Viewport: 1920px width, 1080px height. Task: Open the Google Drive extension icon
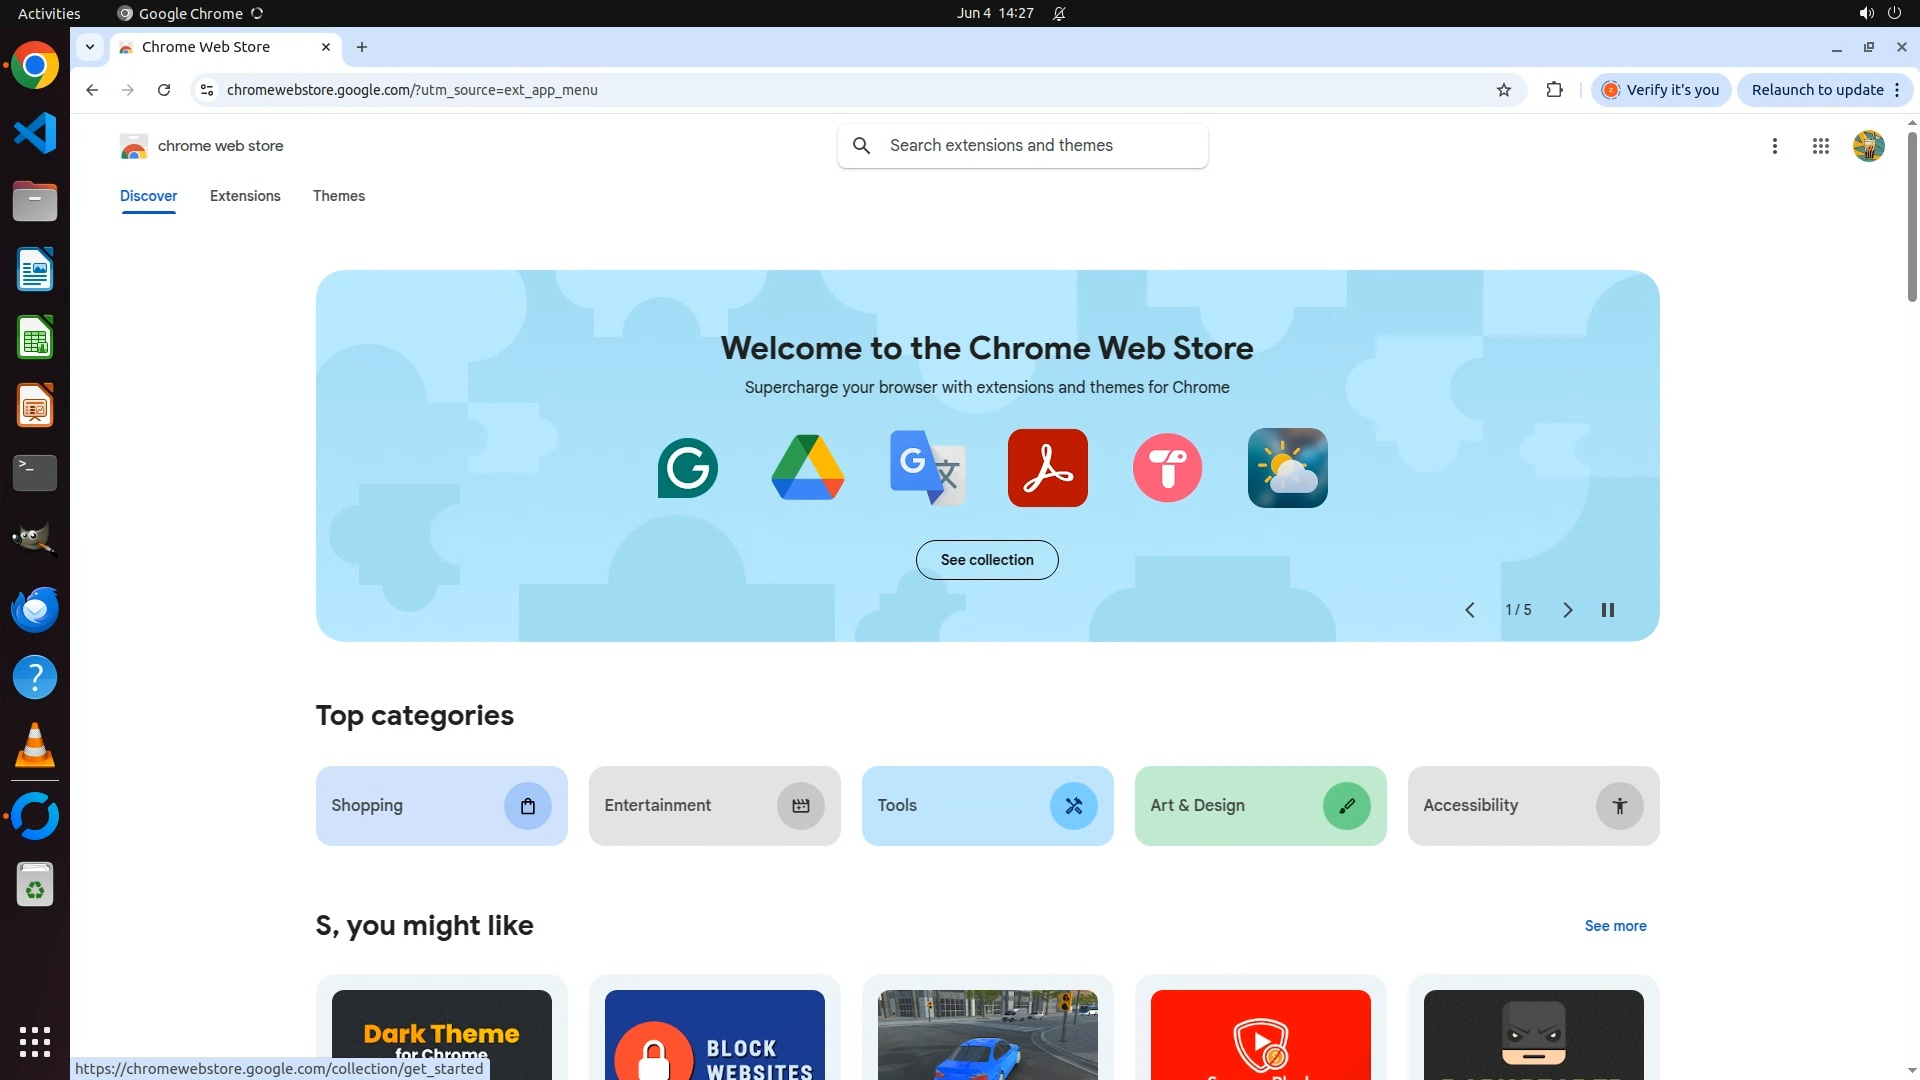[807, 468]
